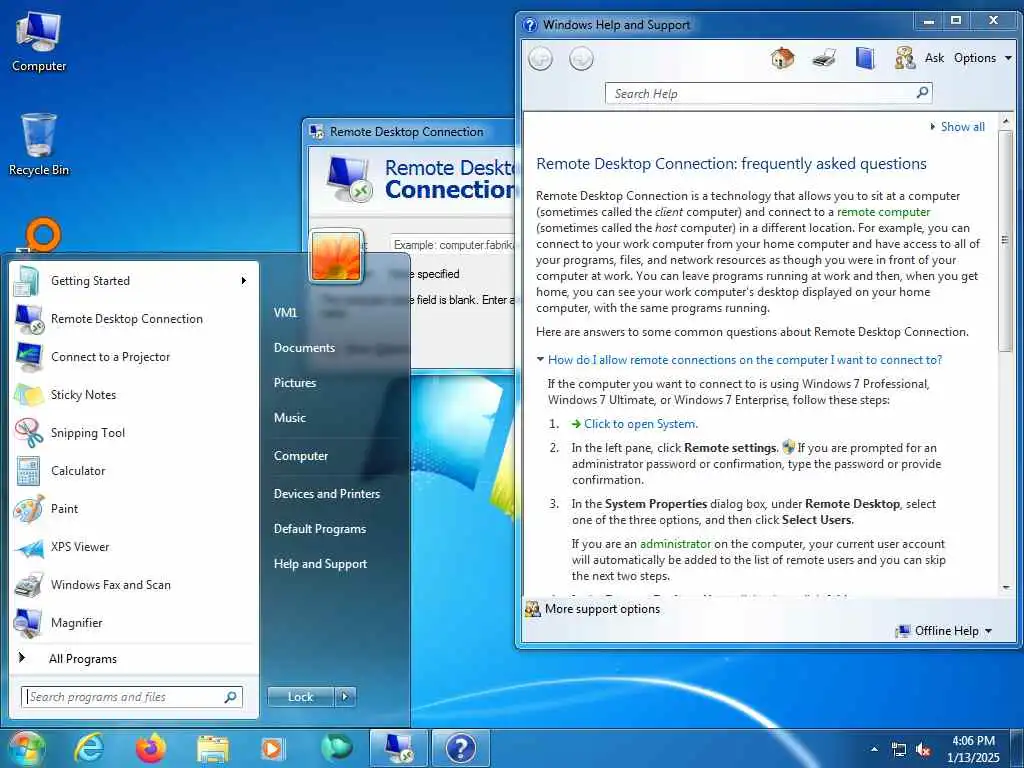Expand Getting Started submenu arrow
This screenshot has width=1024, height=768.
coord(244,281)
